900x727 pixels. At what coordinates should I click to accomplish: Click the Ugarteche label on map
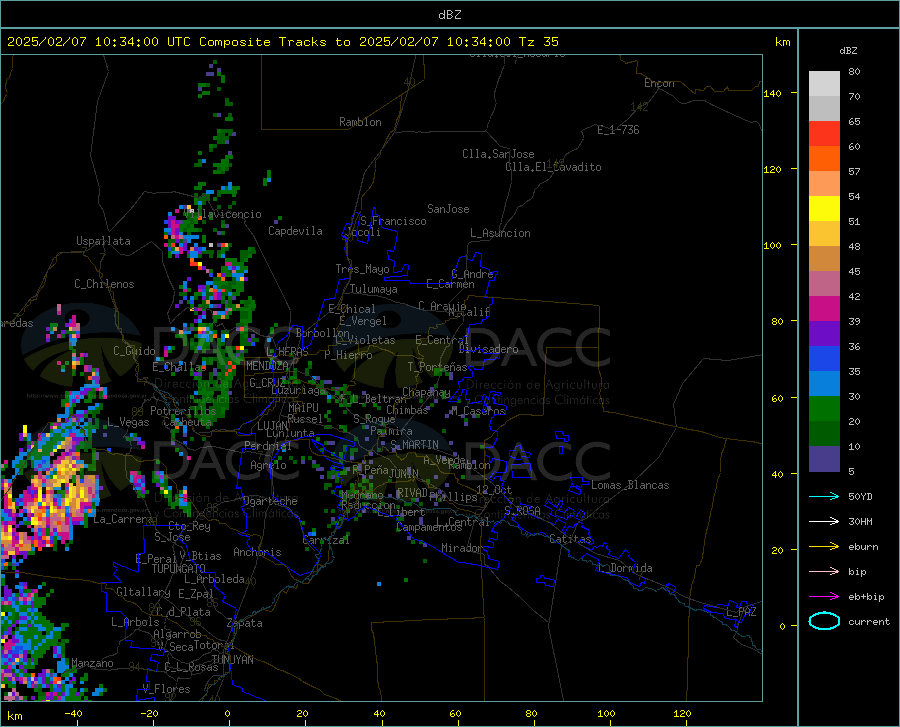tap(270, 501)
